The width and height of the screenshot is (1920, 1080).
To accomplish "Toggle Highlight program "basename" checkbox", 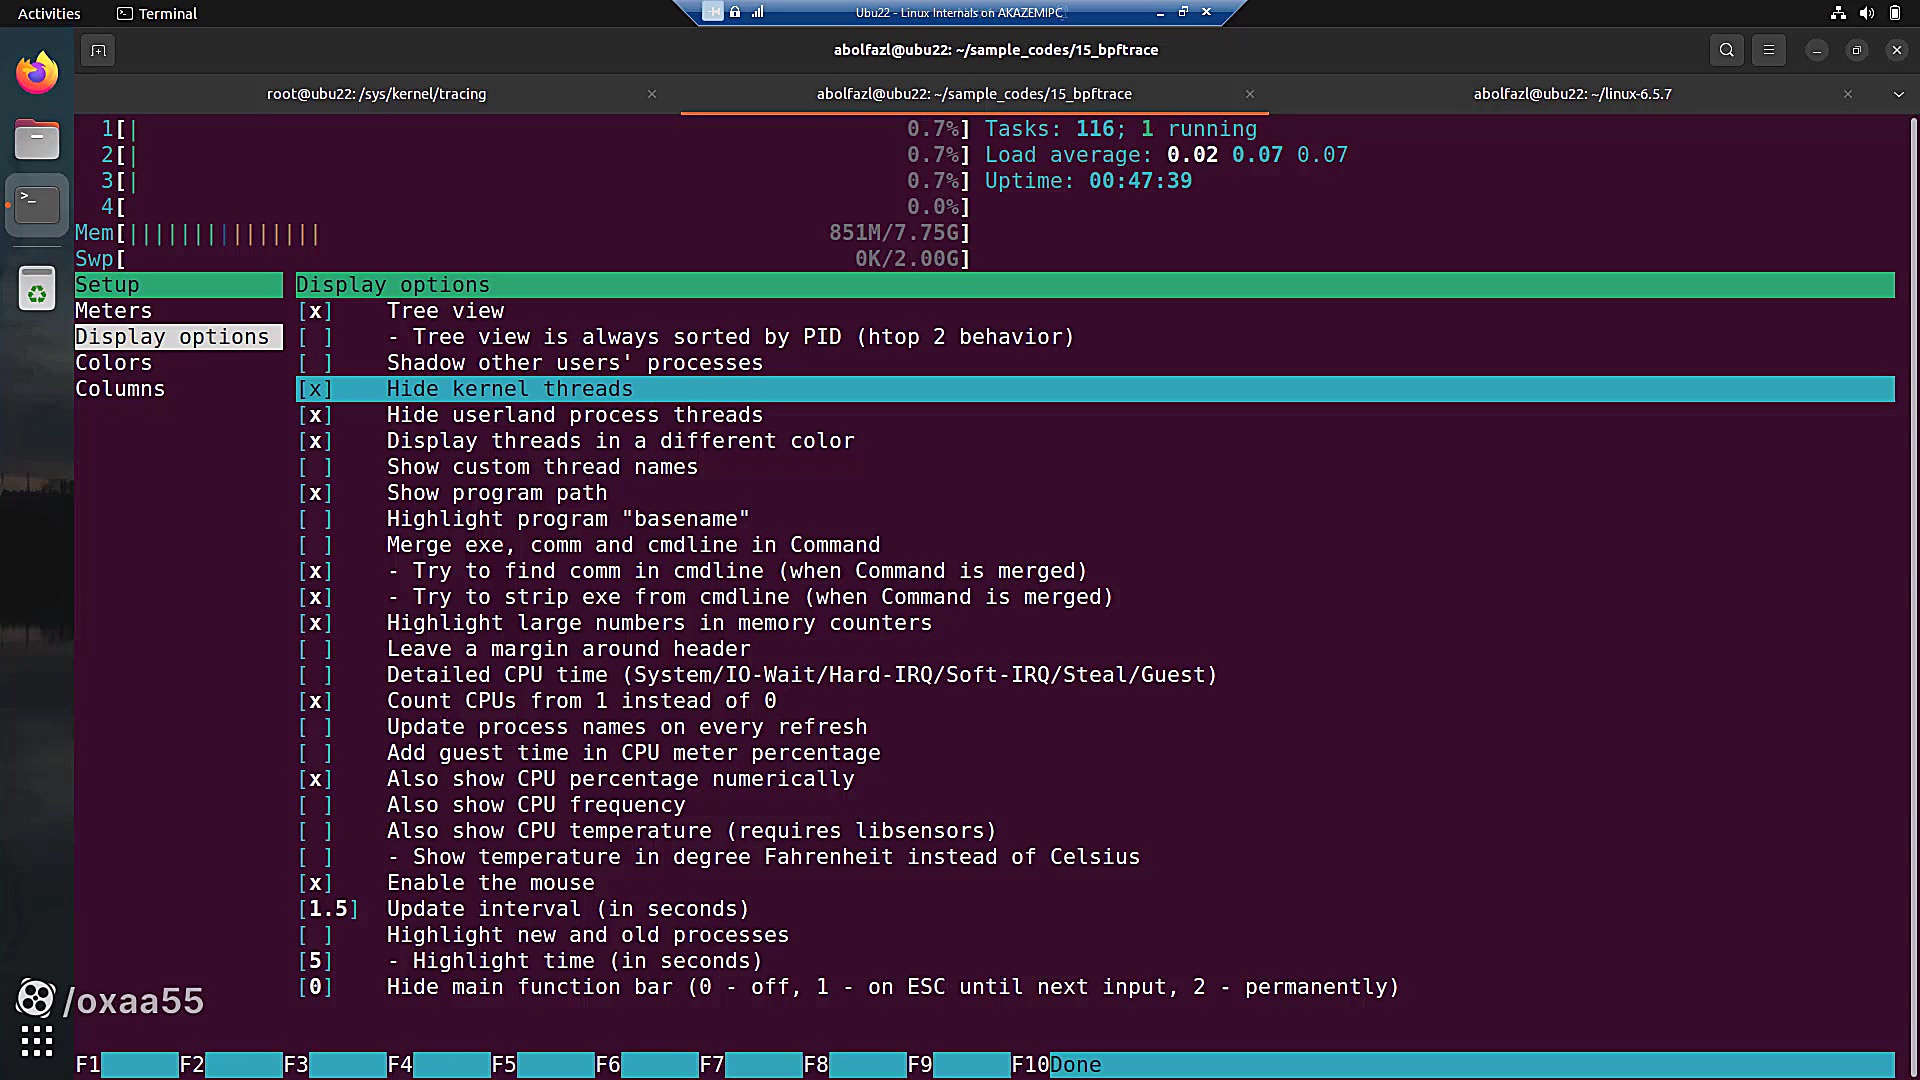I will pos(315,519).
